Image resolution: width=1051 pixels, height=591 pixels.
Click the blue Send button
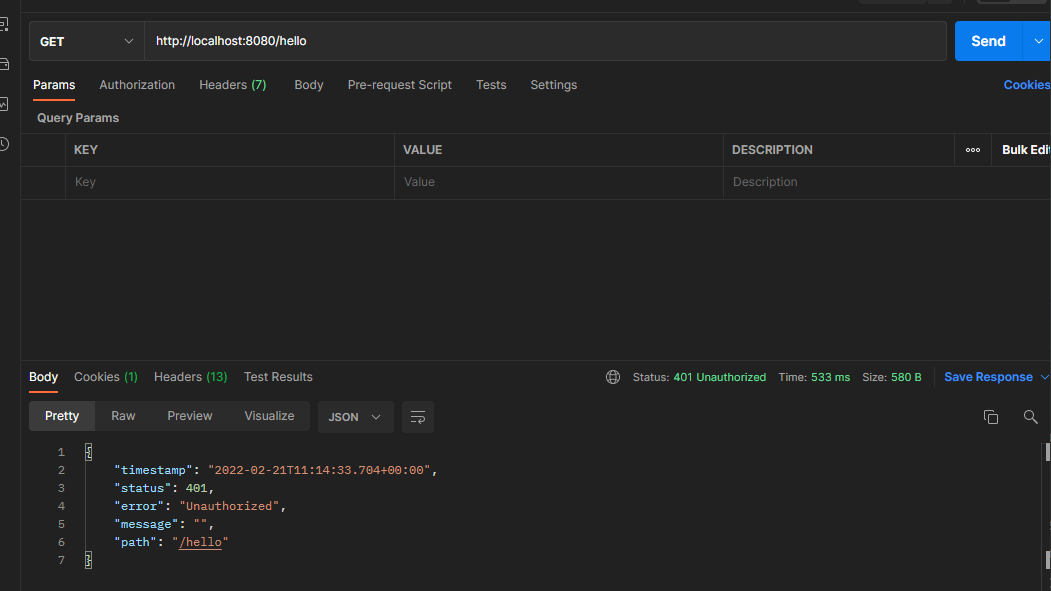[989, 42]
